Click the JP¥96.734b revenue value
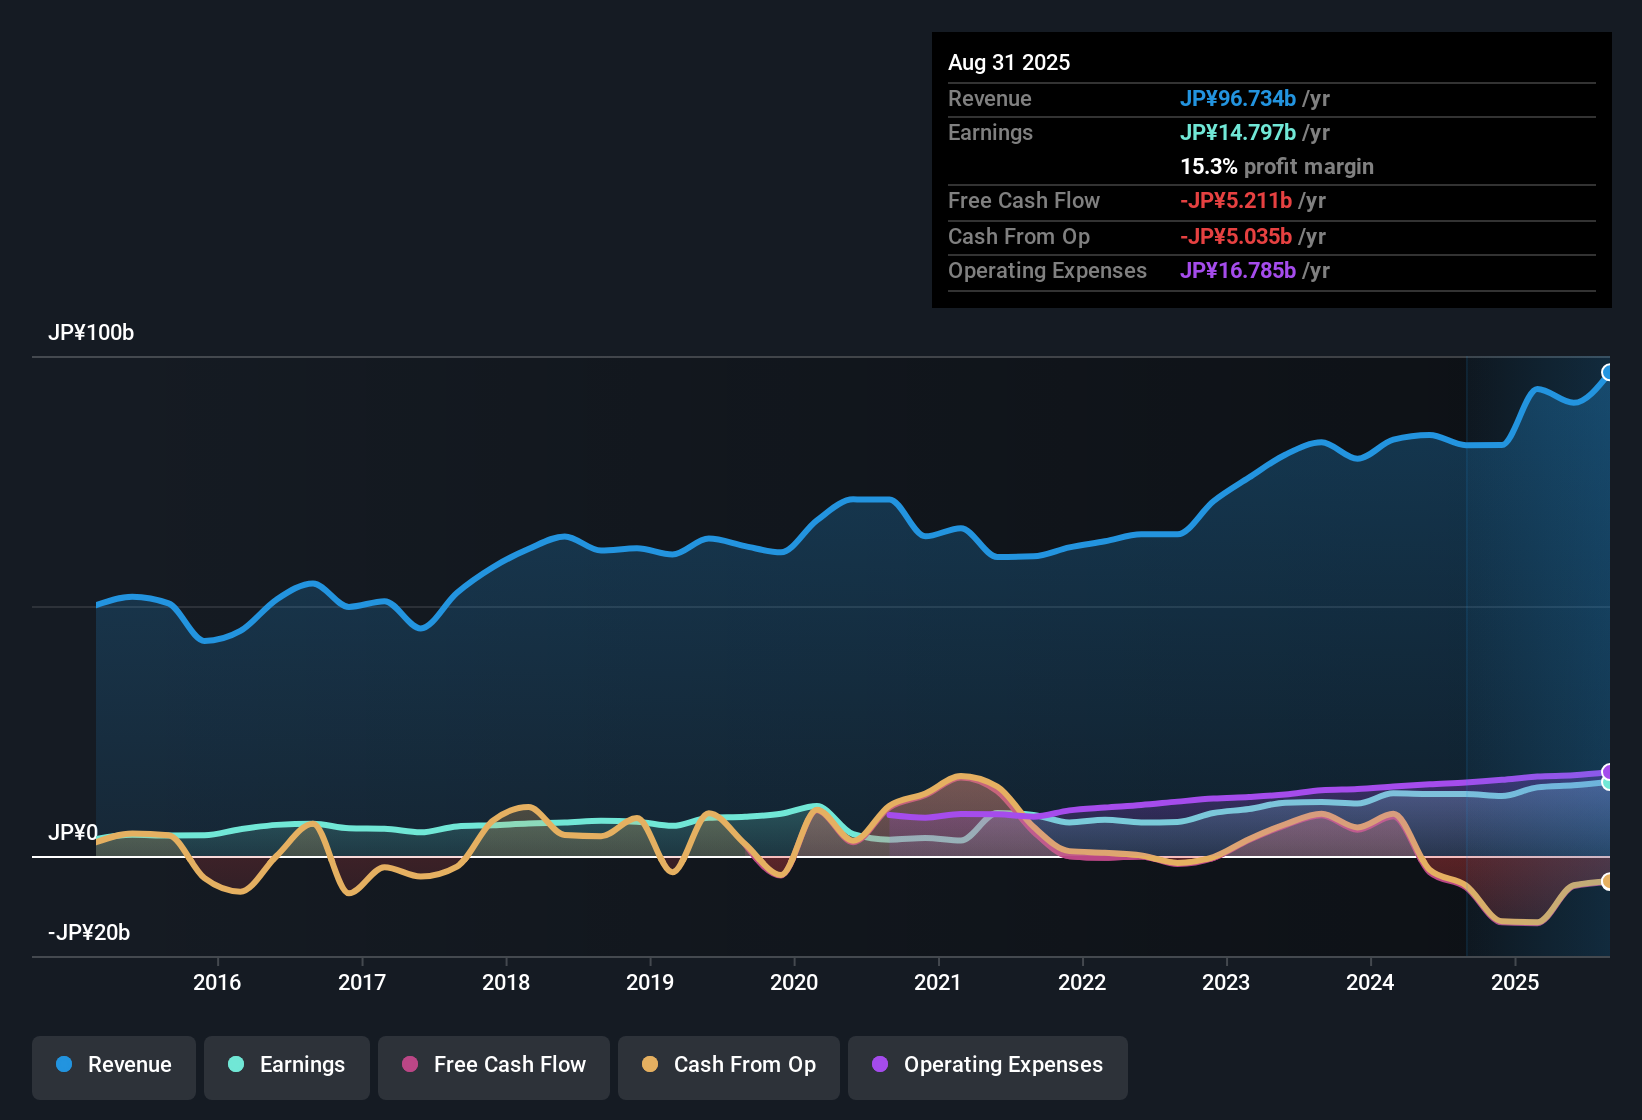 tap(1237, 99)
